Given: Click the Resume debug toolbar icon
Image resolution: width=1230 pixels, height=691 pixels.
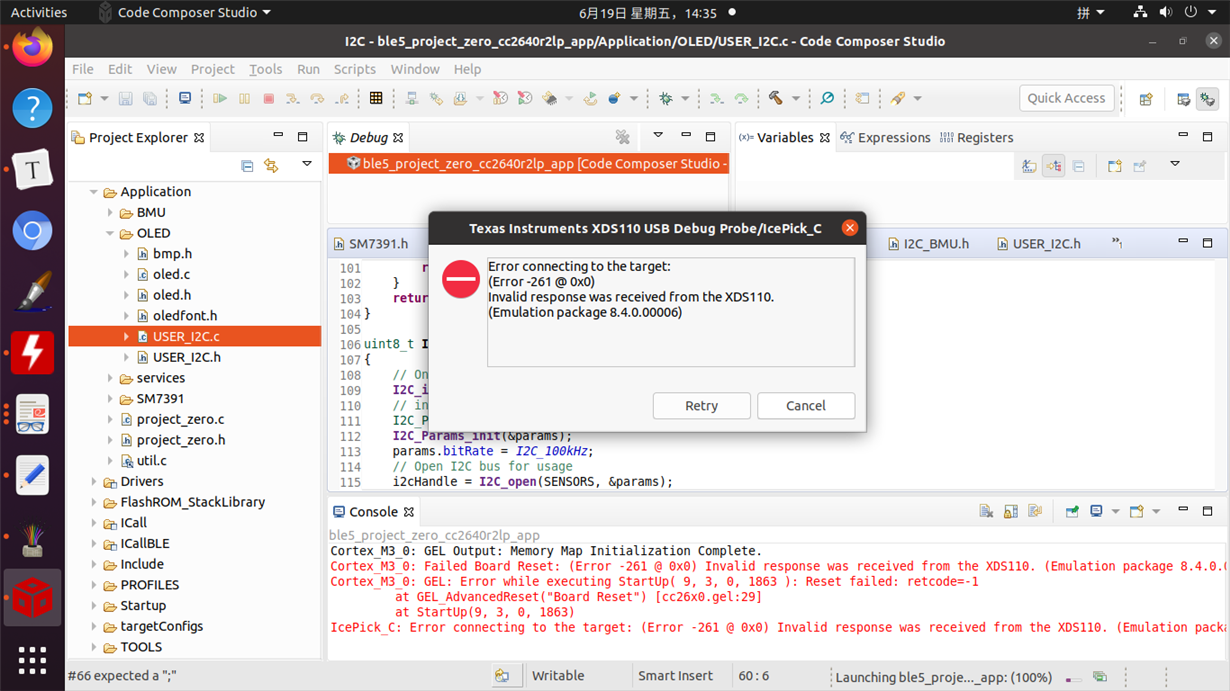Looking at the screenshot, I should point(220,98).
